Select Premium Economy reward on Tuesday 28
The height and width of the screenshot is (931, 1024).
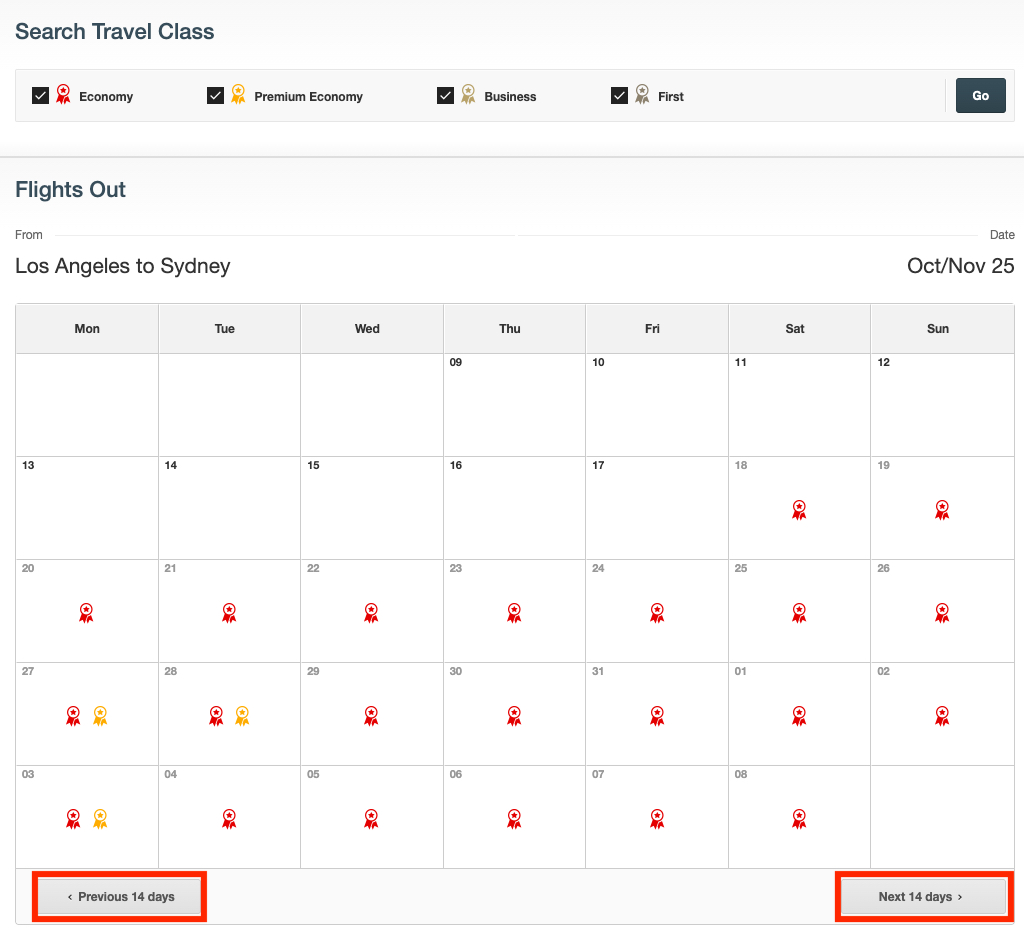click(242, 716)
